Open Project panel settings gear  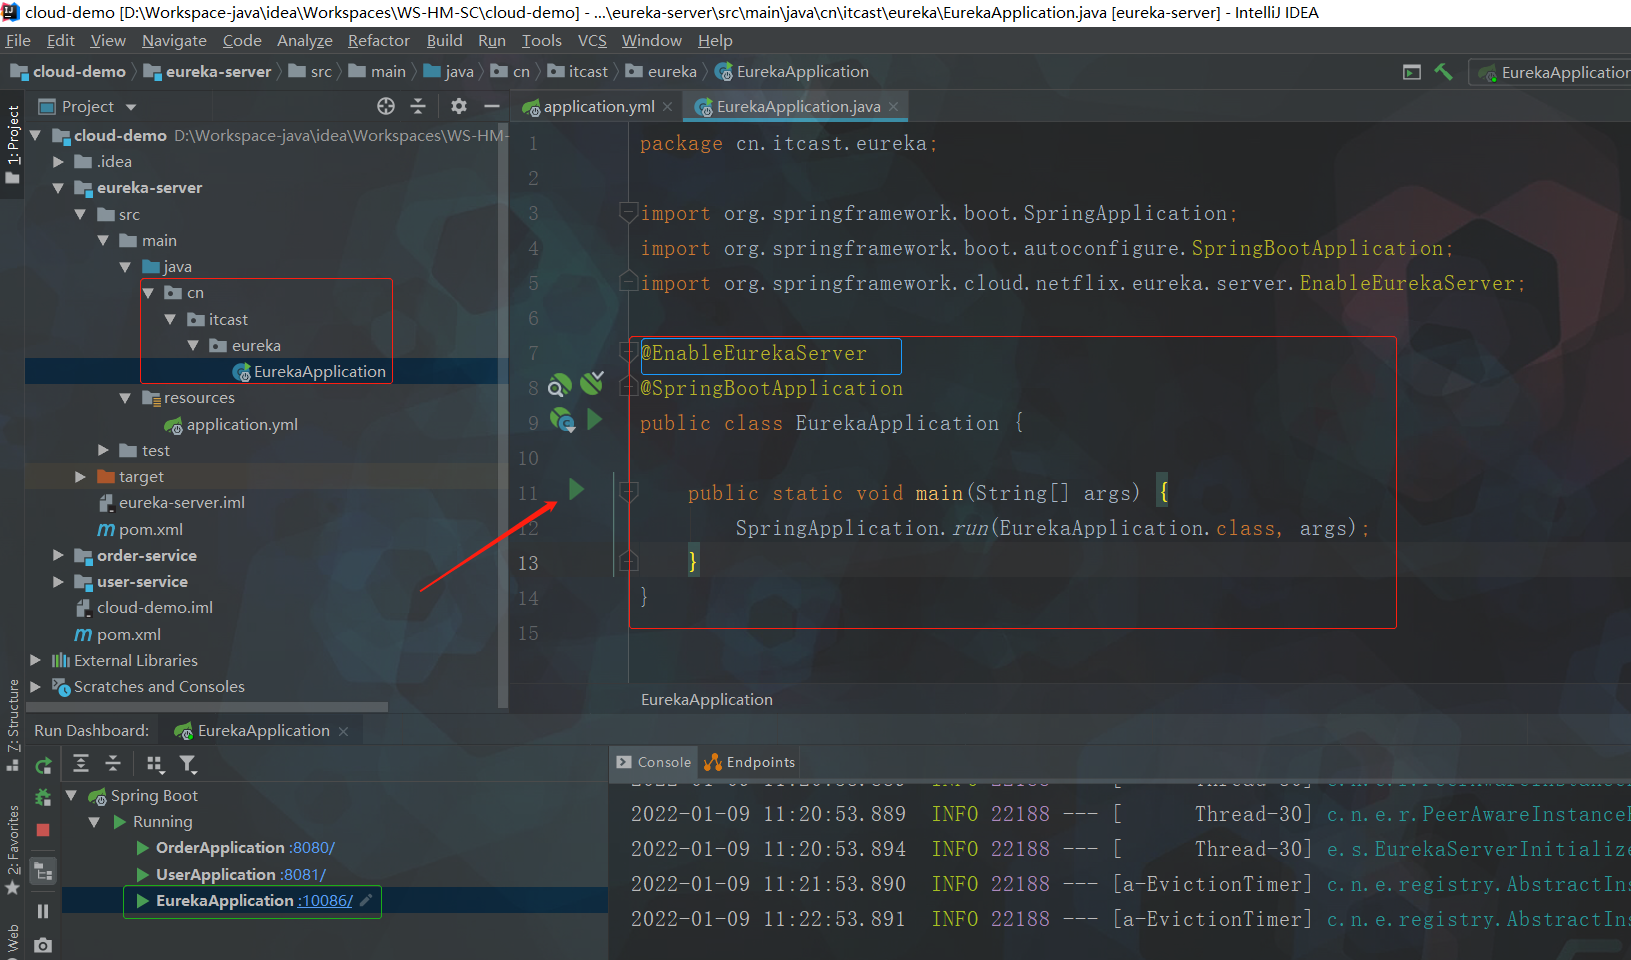[x=459, y=106]
